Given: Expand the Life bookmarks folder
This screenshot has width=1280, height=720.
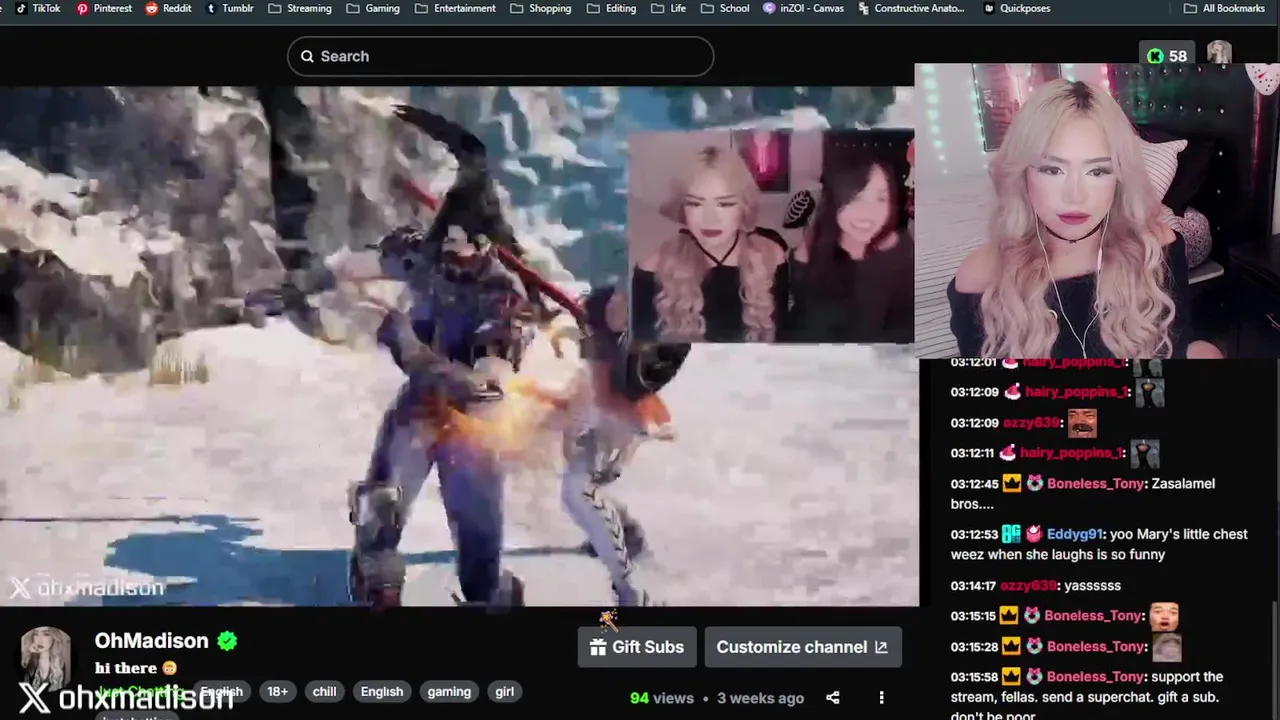Looking at the screenshot, I should [668, 8].
